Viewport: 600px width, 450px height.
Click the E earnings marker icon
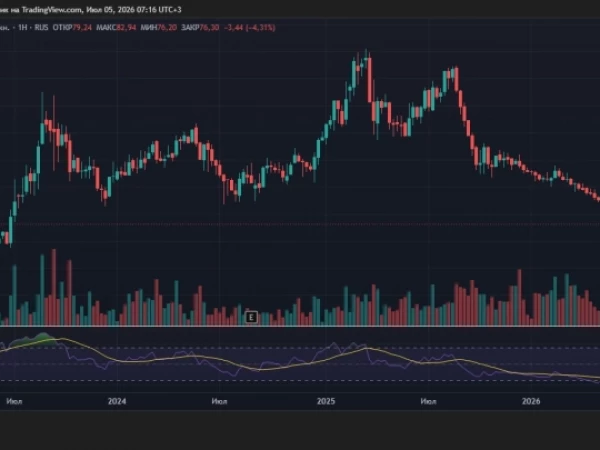tap(251, 317)
